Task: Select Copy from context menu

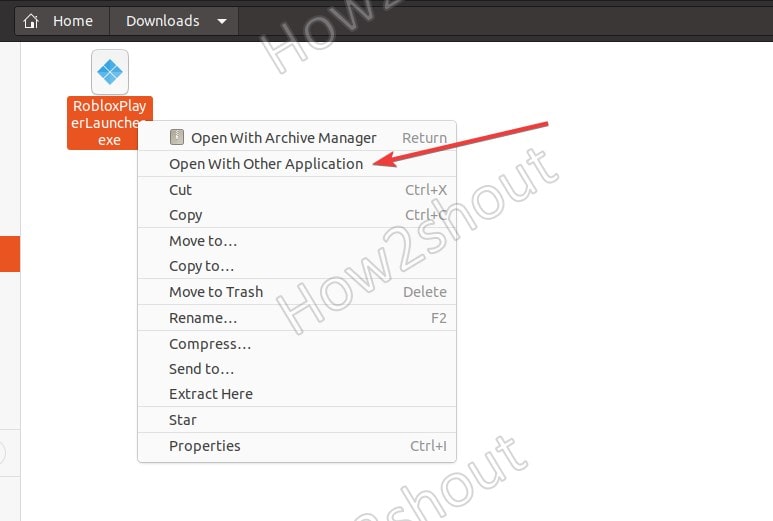Action: coord(297,215)
